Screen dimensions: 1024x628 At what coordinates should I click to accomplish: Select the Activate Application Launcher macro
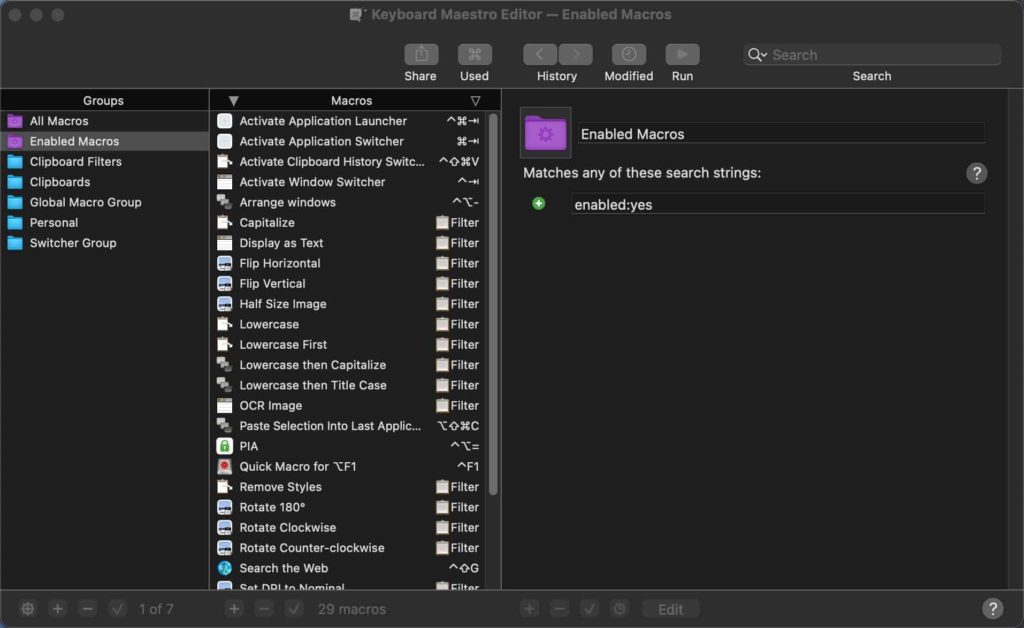349,121
